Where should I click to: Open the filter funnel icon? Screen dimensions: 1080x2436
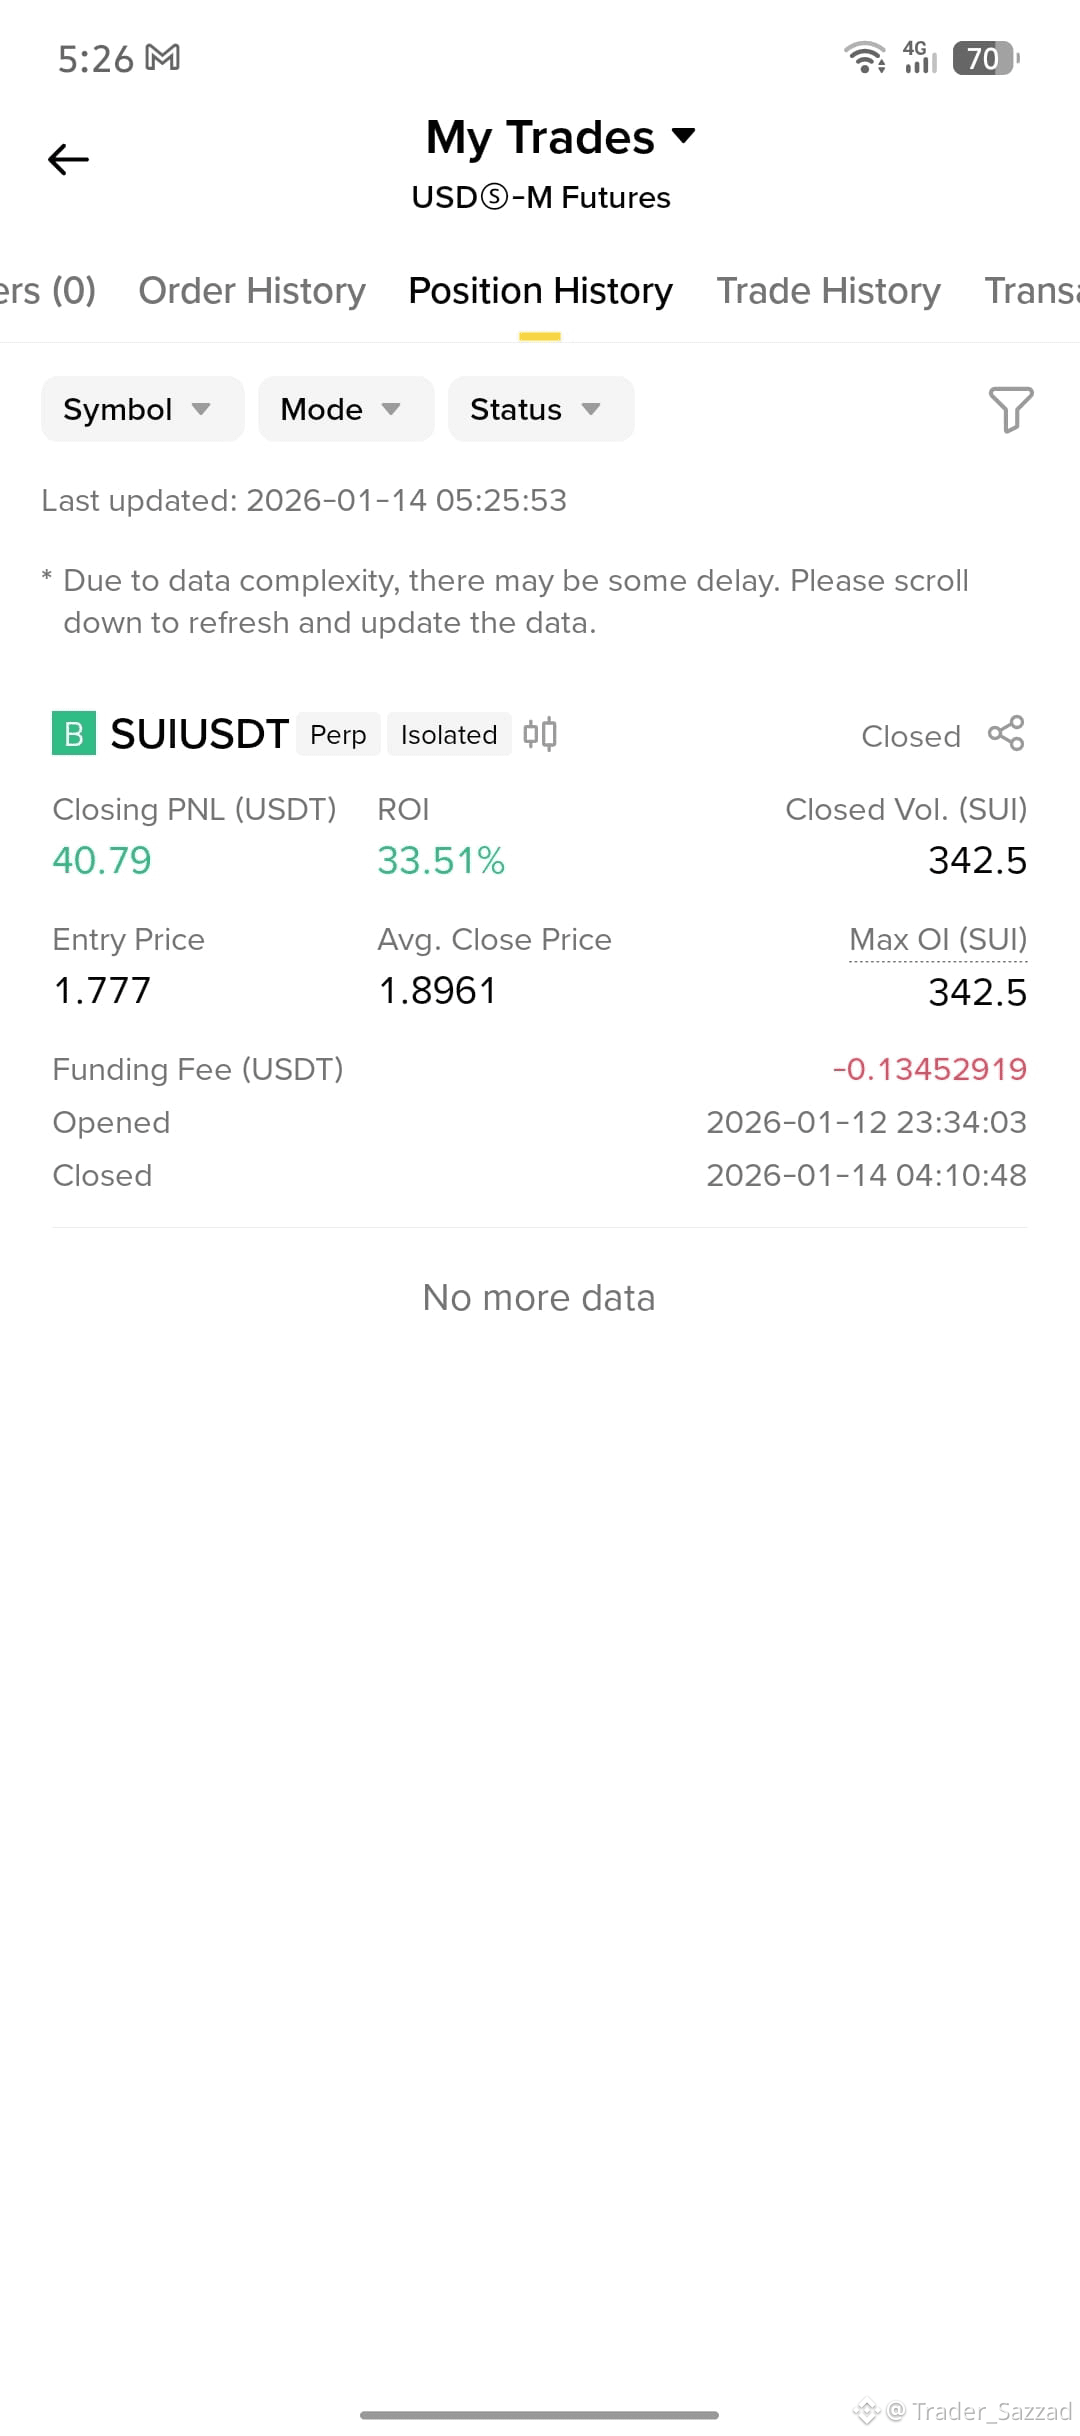1010,409
